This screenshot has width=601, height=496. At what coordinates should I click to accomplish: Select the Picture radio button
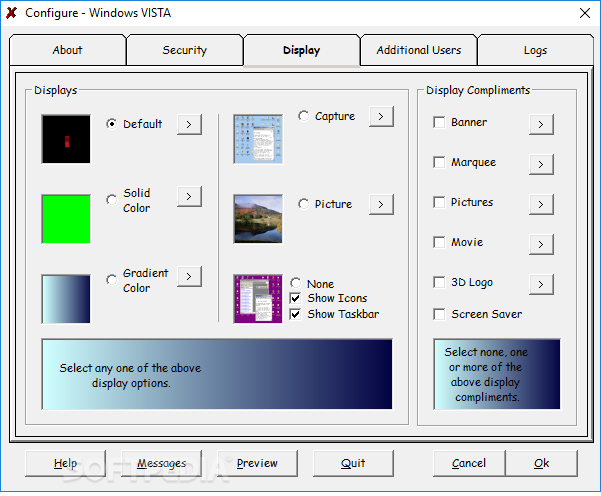point(304,204)
